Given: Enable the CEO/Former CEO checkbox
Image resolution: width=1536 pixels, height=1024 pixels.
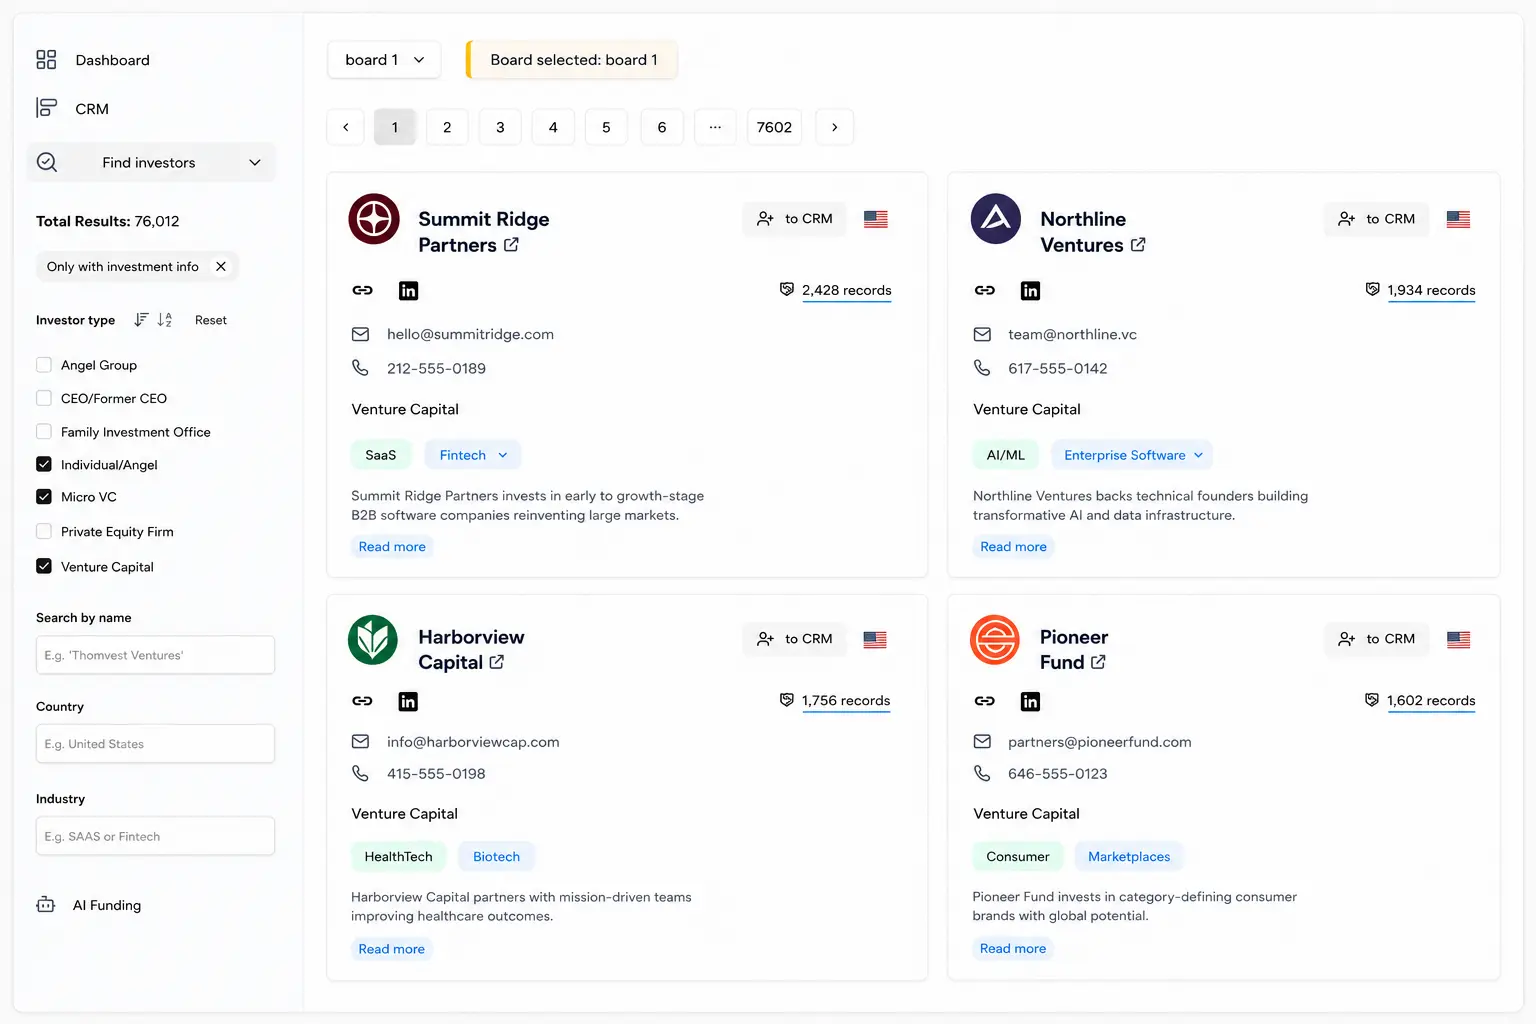Looking at the screenshot, I should 44,398.
